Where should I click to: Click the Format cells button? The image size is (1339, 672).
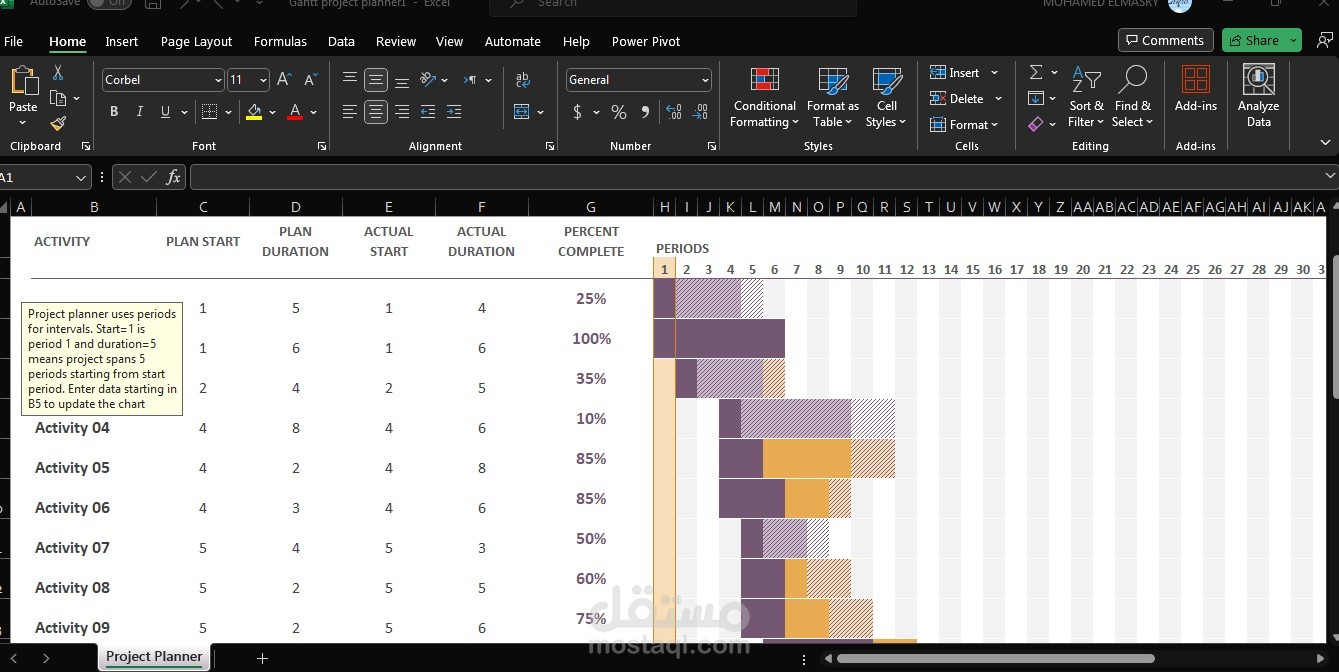pos(964,124)
